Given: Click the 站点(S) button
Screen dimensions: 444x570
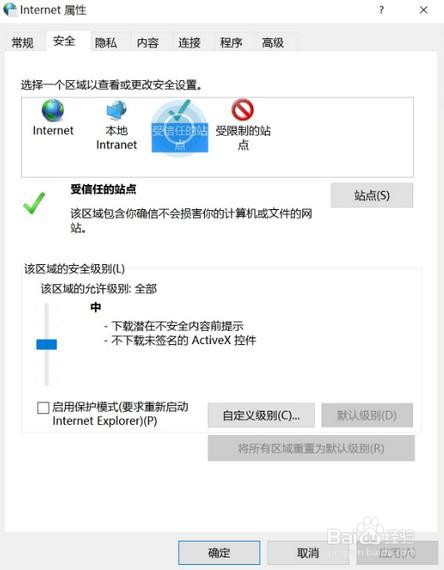Looking at the screenshot, I should click(x=372, y=196).
